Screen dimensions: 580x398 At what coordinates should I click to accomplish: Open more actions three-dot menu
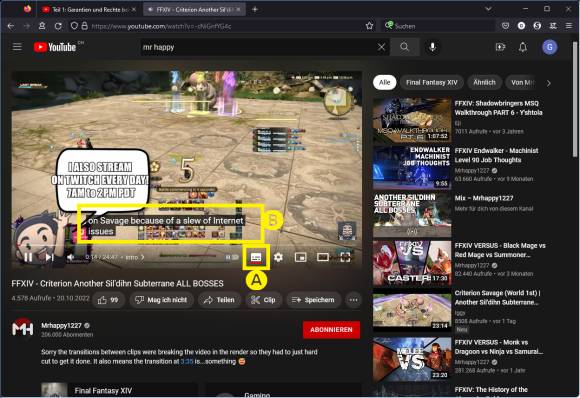pos(353,300)
